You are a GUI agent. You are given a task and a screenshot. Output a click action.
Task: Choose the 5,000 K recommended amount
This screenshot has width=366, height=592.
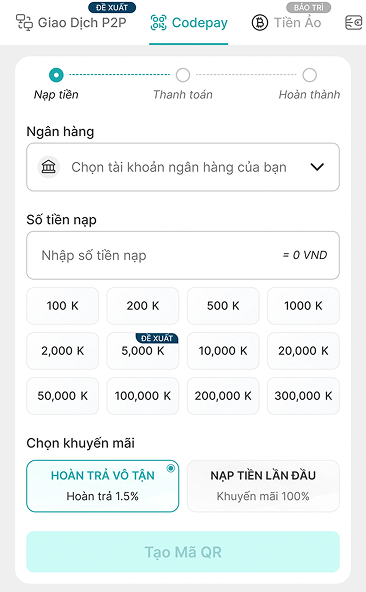[x=143, y=351]
